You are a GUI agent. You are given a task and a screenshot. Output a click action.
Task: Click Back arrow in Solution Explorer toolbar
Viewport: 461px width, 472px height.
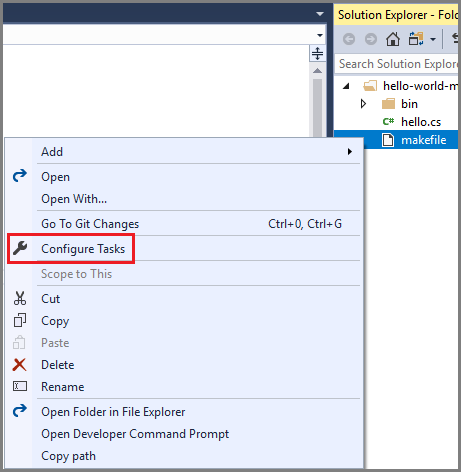(x=349, y=39)
